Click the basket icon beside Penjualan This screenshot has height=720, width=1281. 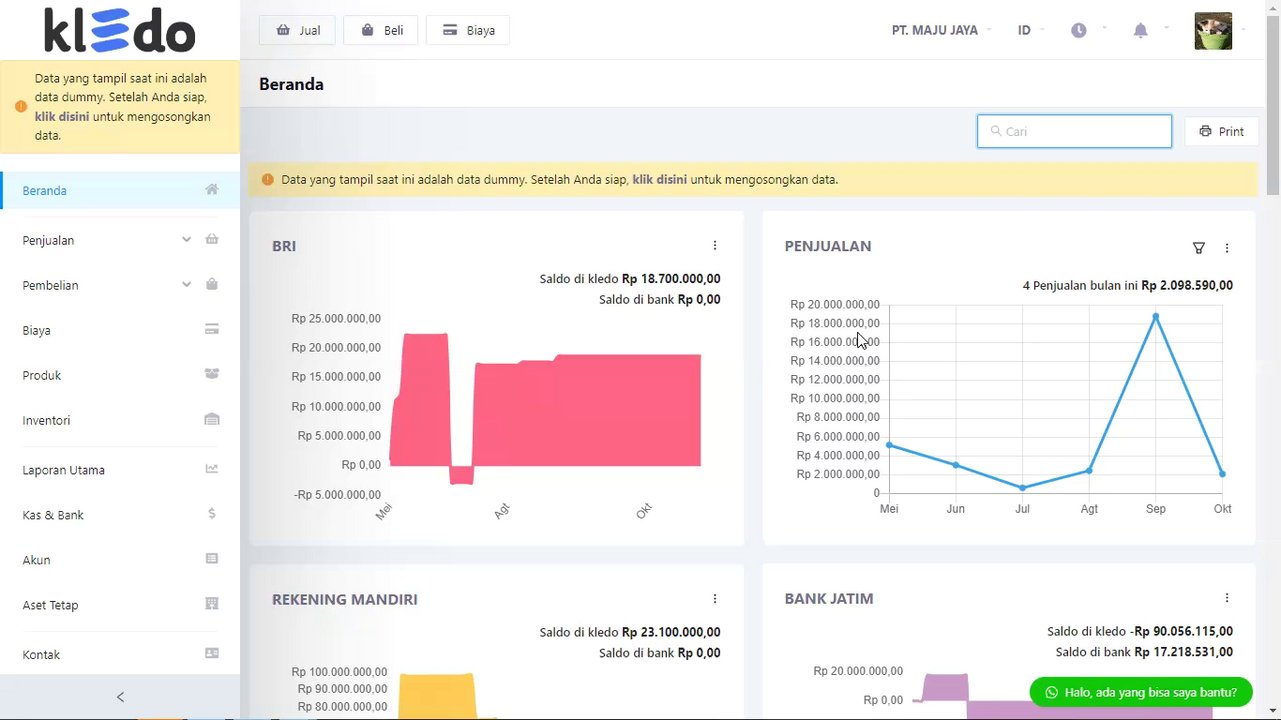point(212,239)
